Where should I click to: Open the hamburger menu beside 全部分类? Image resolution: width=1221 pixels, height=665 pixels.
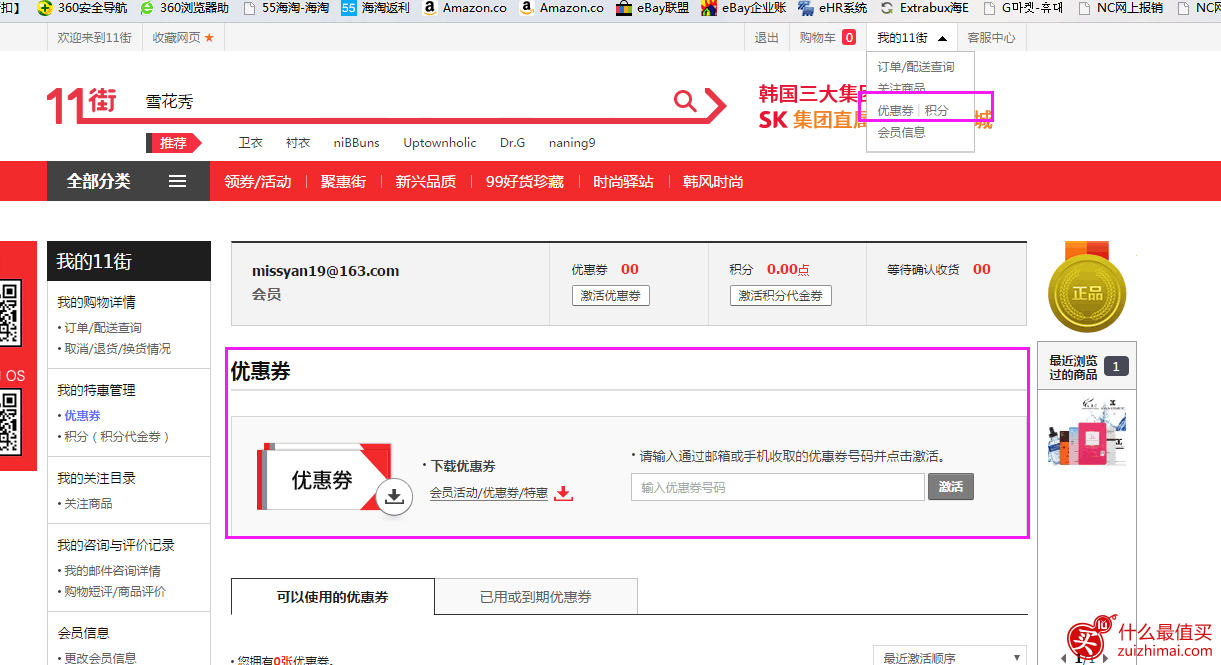click(177, 181)
